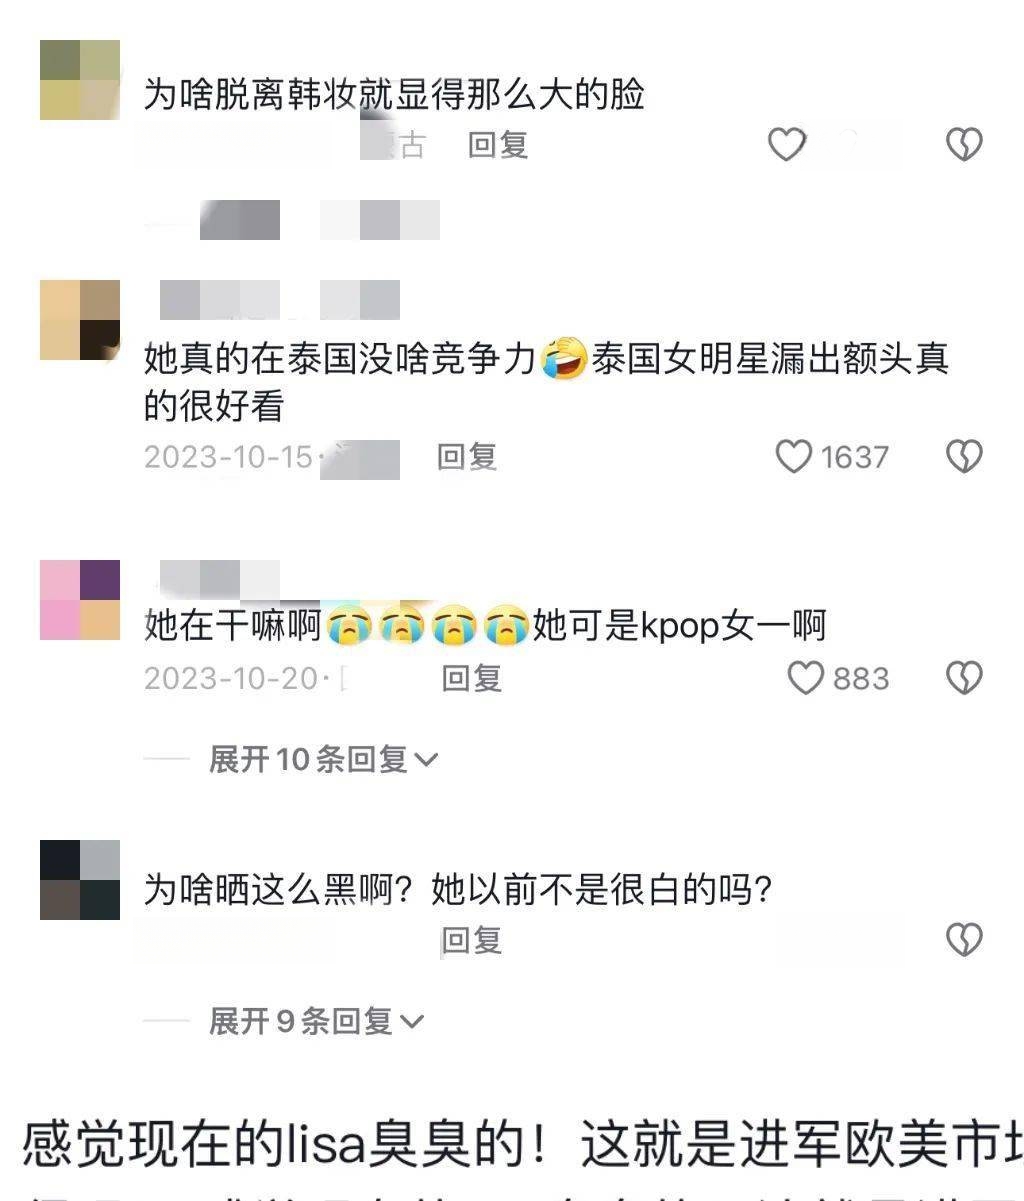
Task: Dislike the Thailand competitiveness comment
Action: [964, 457]
